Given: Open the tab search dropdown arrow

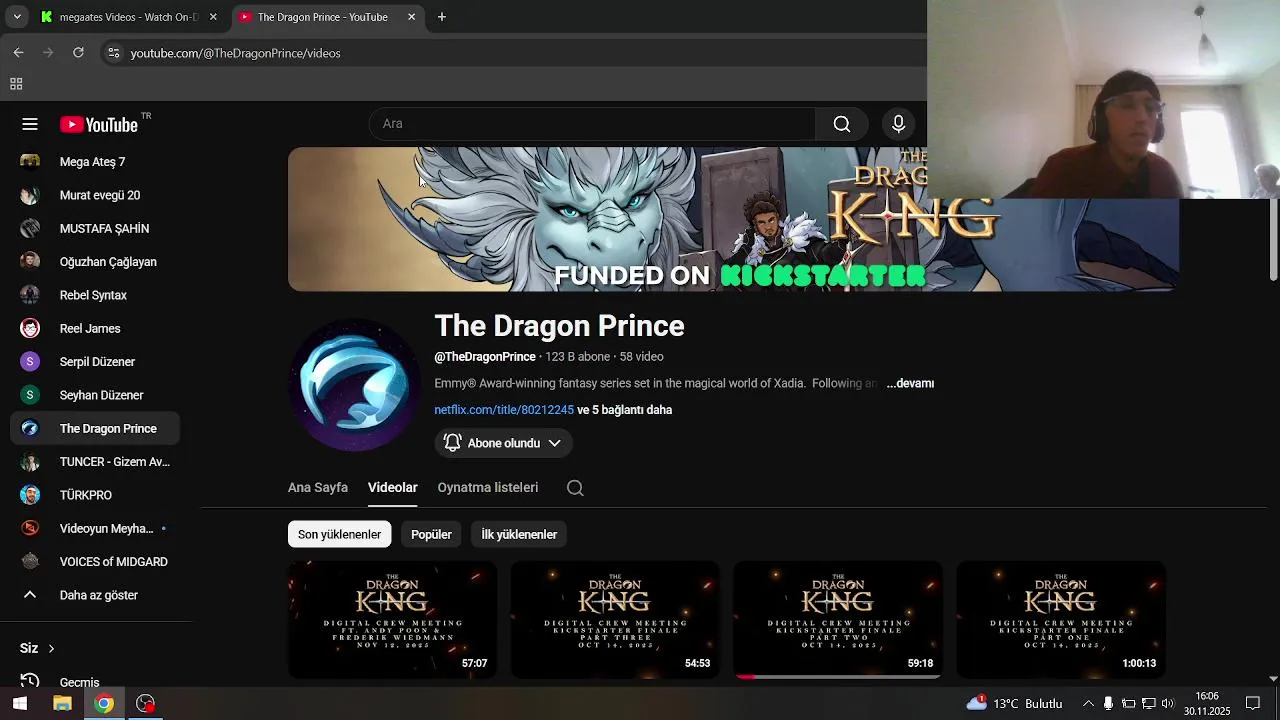Looking at the screenshot, I should pos(17,17).
